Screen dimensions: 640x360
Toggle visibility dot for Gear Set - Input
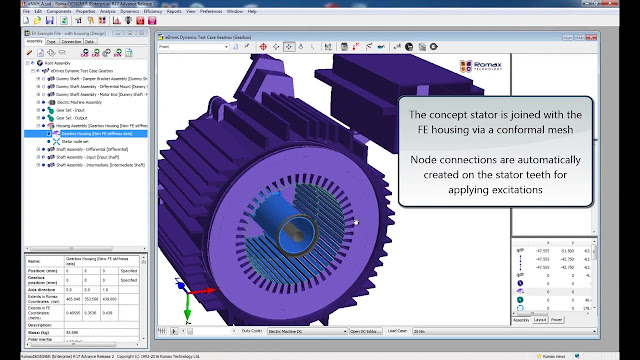pos(44,110)
